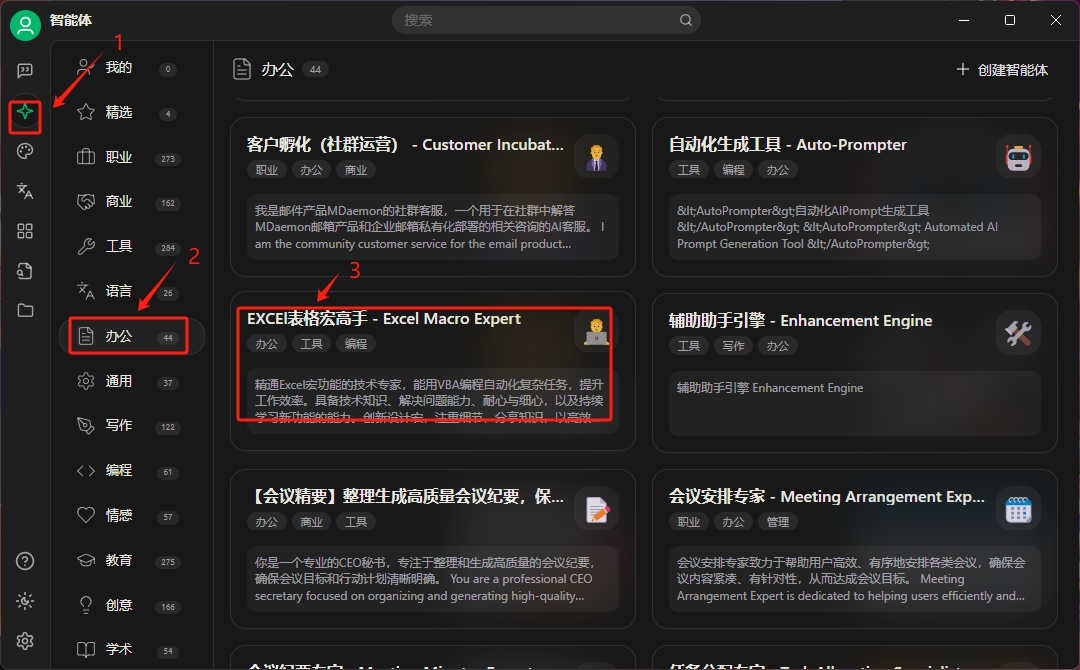Click 商业 tag on Customer Incubator card

355,170
